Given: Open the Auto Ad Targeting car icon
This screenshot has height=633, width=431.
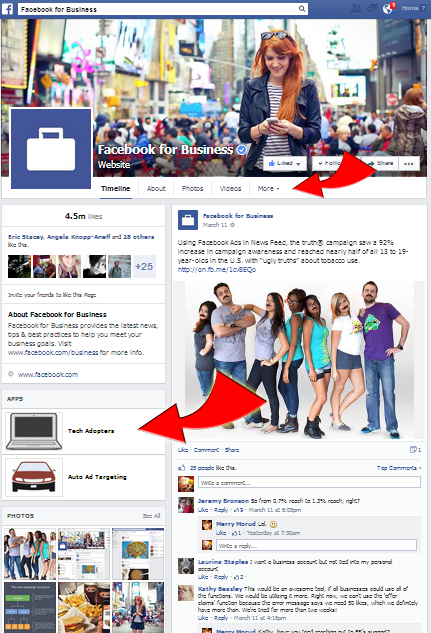Looking at the screenshot, I should 34,477.
